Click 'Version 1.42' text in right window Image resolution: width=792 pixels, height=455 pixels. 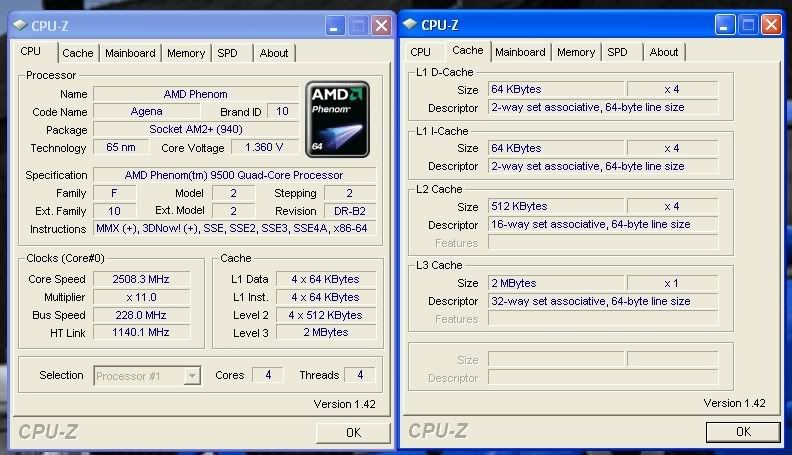coord(734,403)
